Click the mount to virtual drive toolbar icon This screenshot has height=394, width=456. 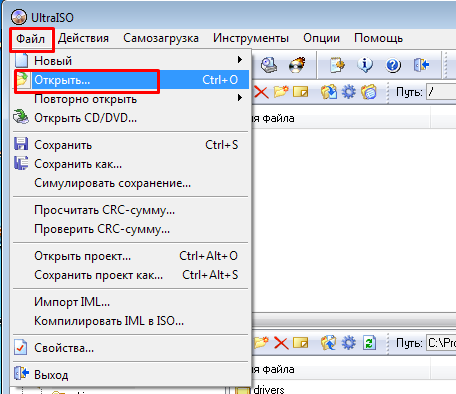[269, 65]
